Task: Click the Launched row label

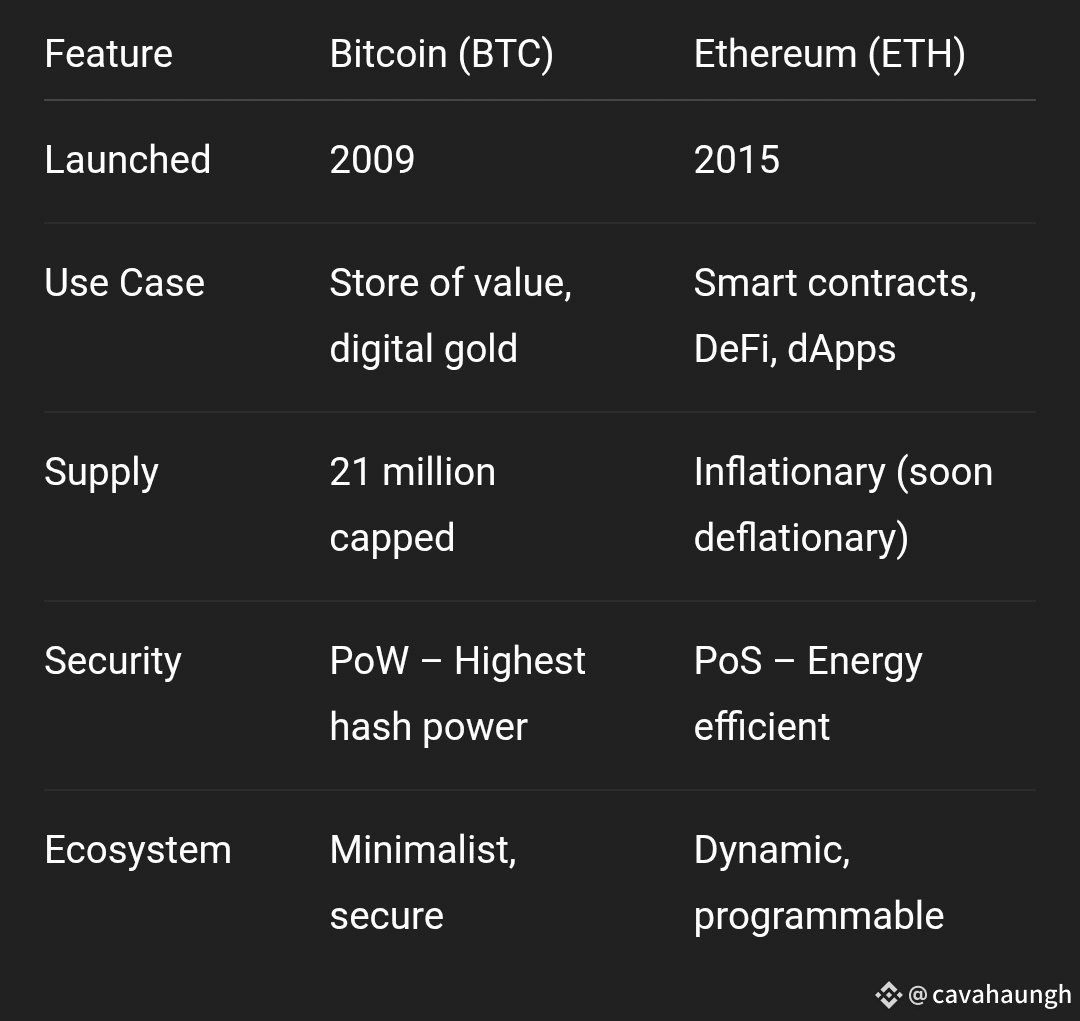Action: (x=127, y=160)
